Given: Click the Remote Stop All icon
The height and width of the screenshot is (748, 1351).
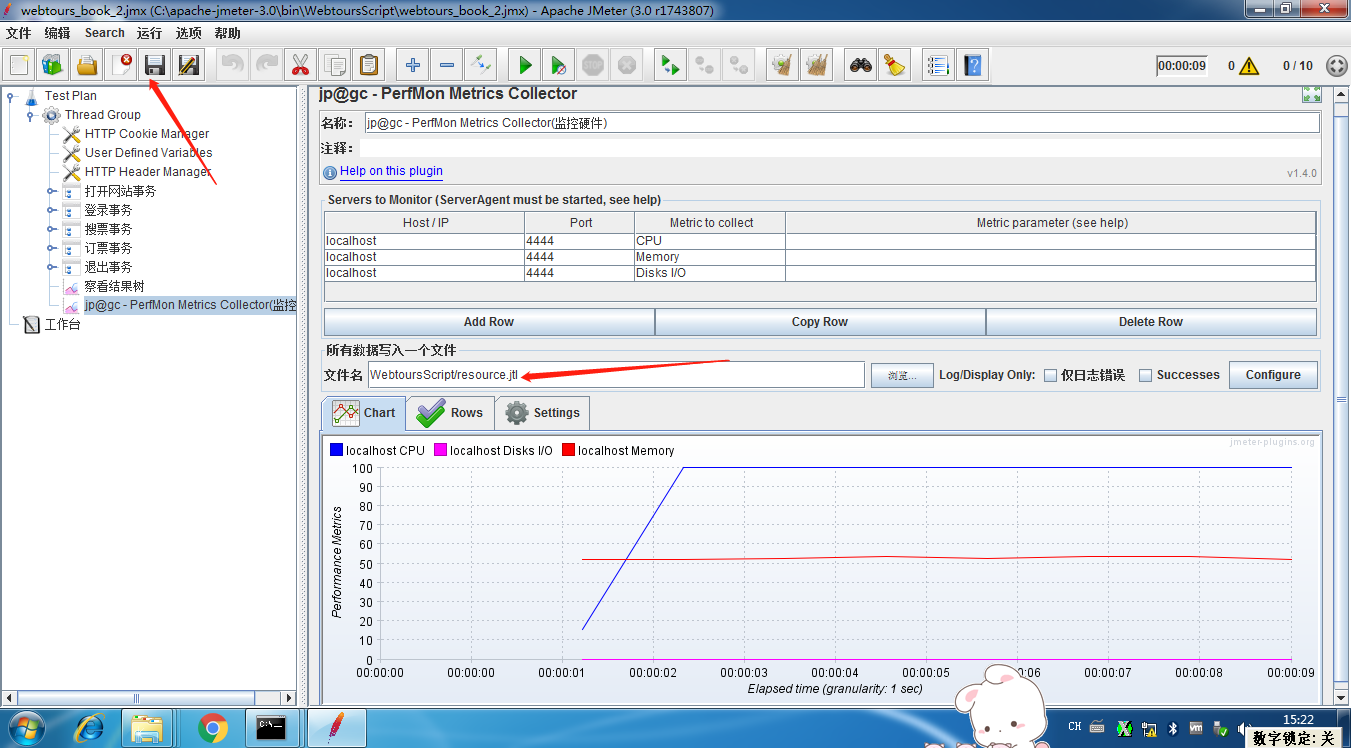Looking at the screenshot, I should tap(704, 66).
